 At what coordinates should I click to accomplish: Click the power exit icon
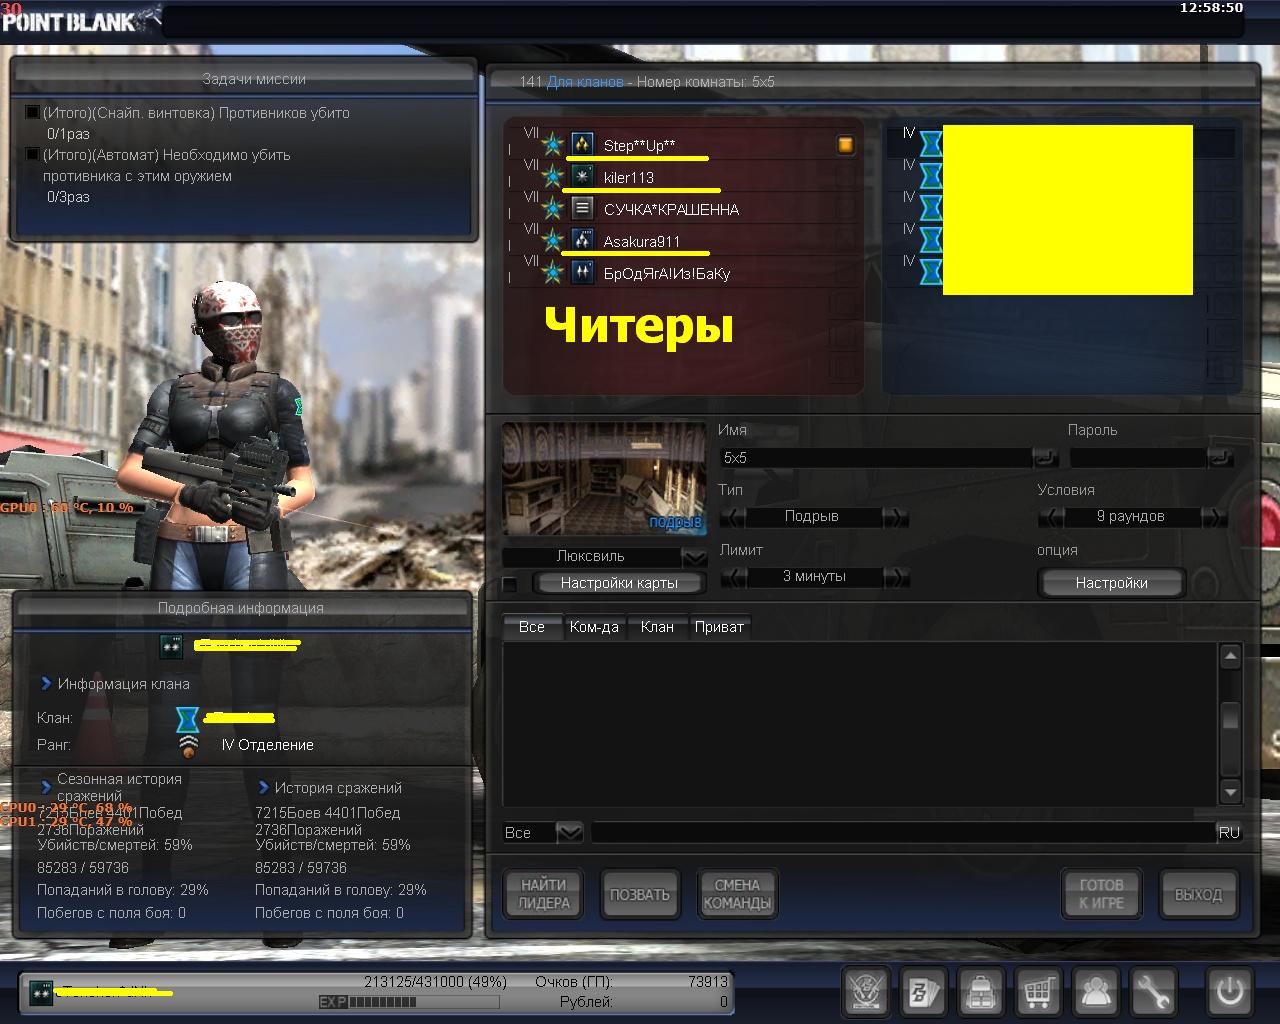(1229, 993)
